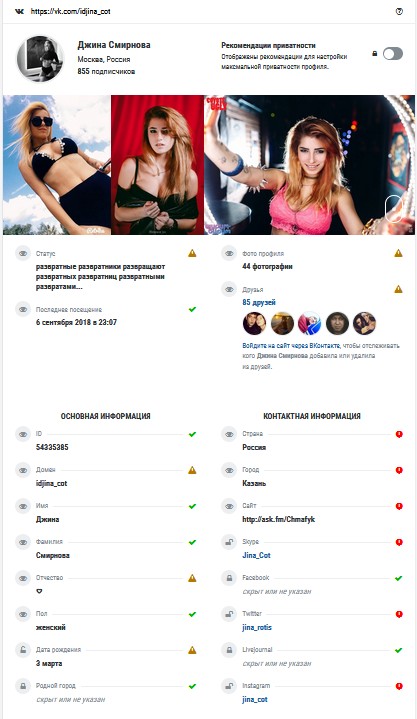This screenshot has height=719, width=417.
Task: Open the jina_rotis Twitter link
Action: 257,627
